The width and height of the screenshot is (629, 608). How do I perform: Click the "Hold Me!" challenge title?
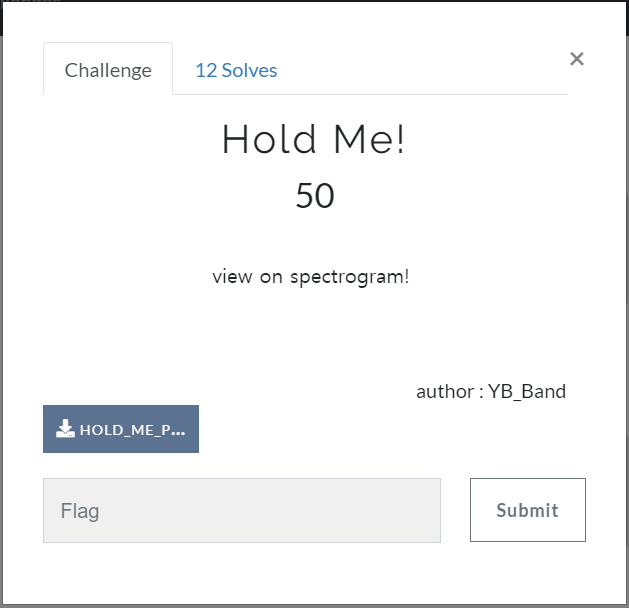(x=314, y=140)
